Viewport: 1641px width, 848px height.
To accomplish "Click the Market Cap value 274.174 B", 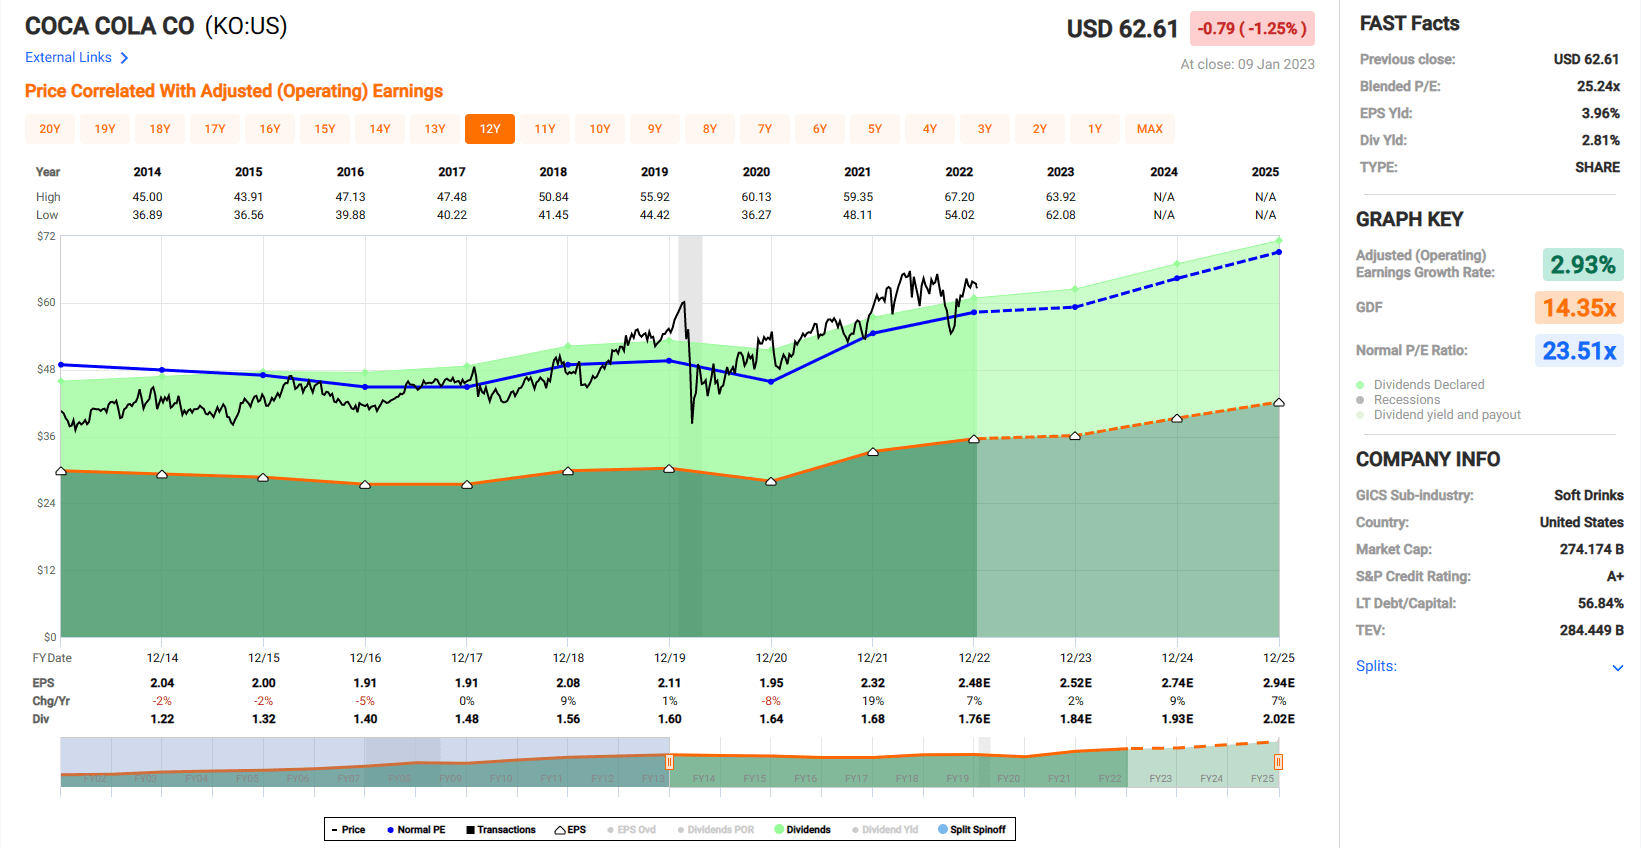I will (1592, 550).
